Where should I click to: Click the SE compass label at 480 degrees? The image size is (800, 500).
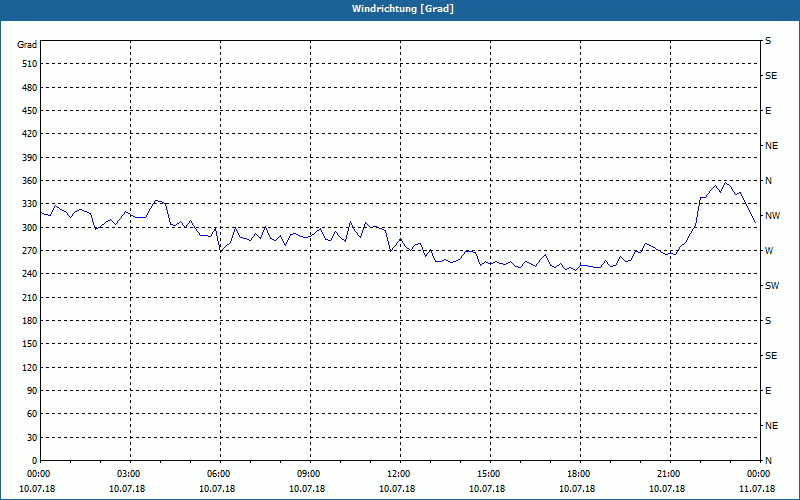pos(771,76)
